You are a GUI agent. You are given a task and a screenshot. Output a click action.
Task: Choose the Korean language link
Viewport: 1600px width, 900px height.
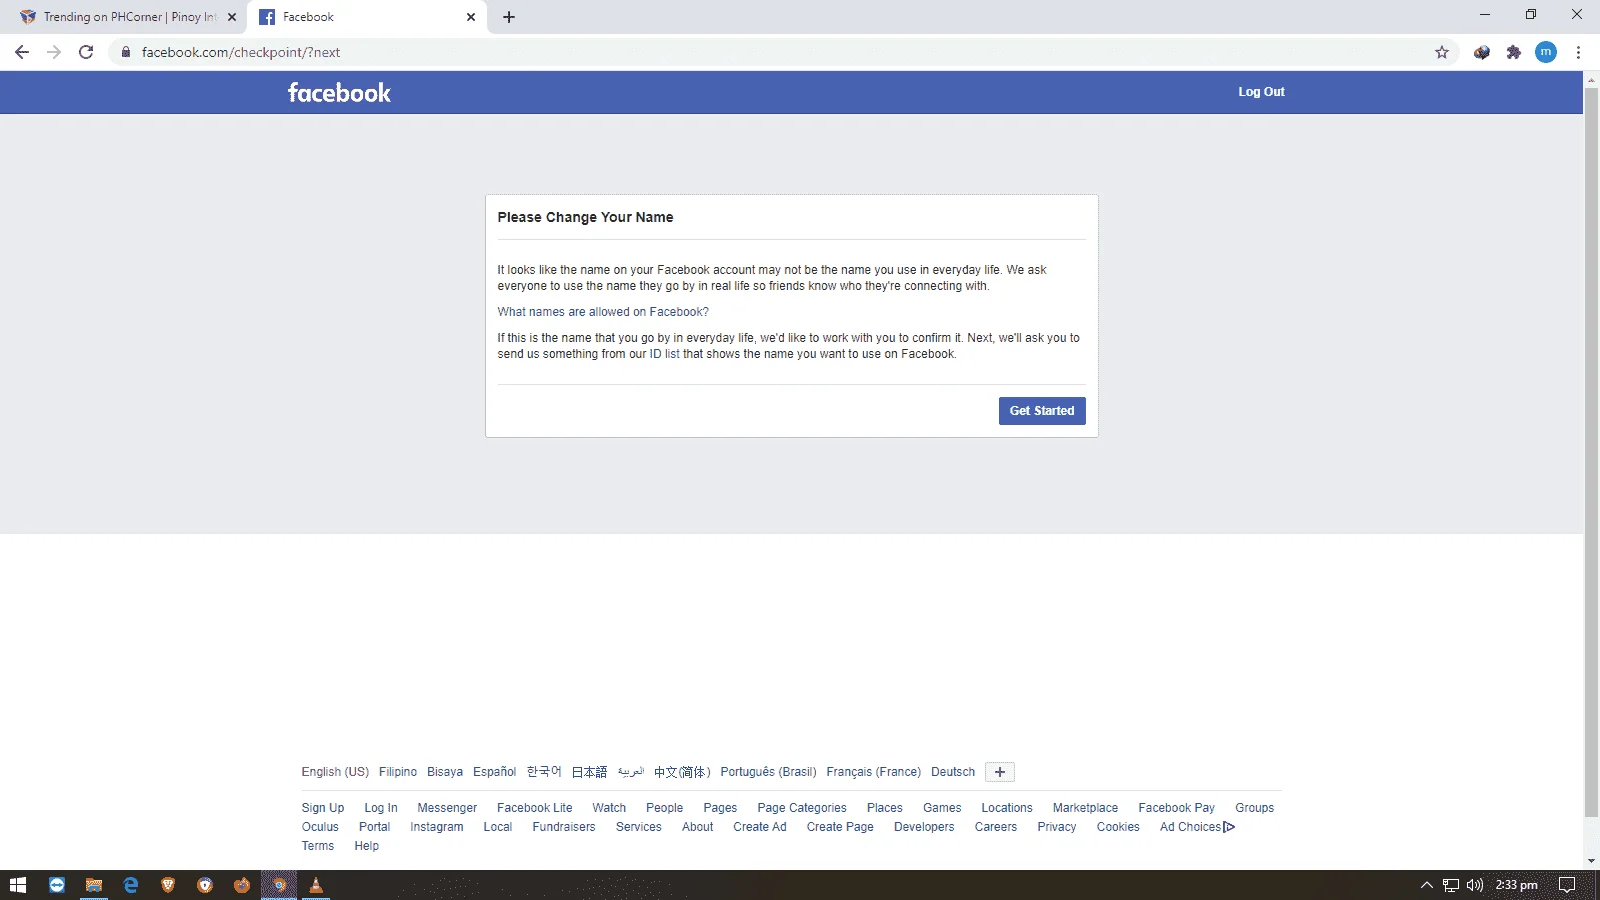[544, 772]
